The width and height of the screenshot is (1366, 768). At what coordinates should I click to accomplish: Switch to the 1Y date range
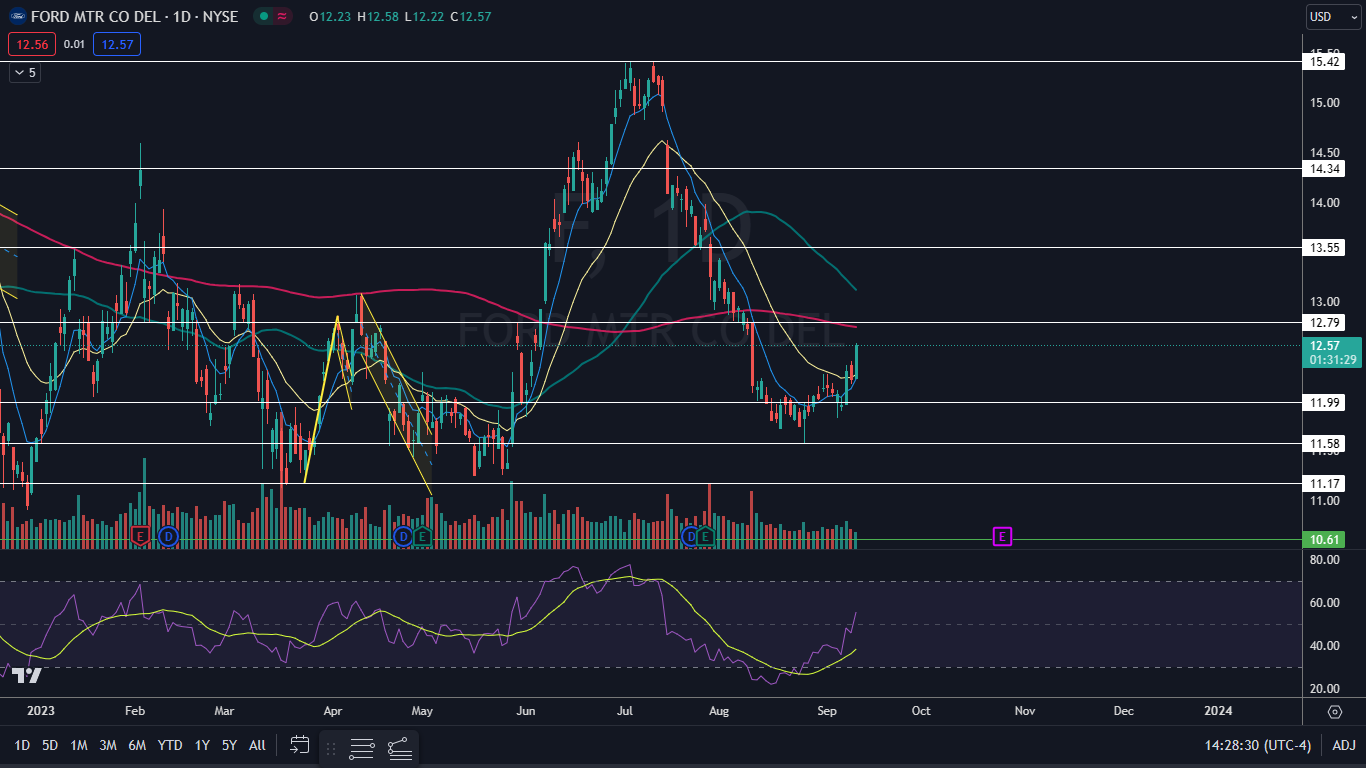202,745
